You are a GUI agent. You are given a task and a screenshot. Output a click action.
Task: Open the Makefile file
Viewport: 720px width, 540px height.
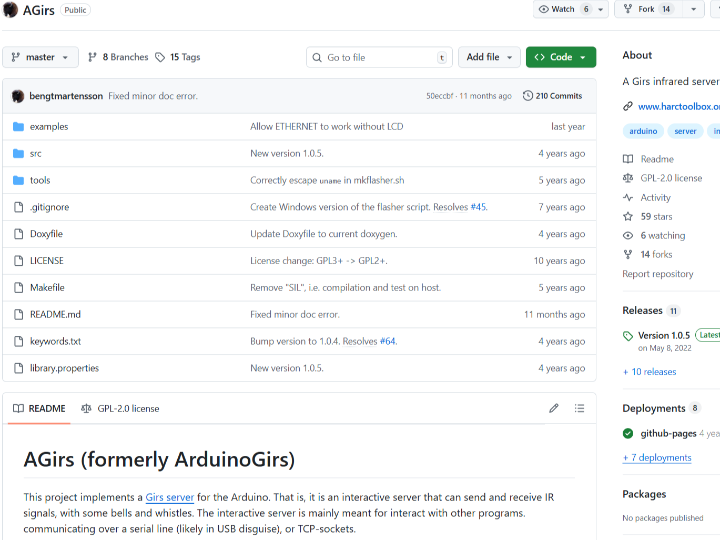tap(47, 287)
